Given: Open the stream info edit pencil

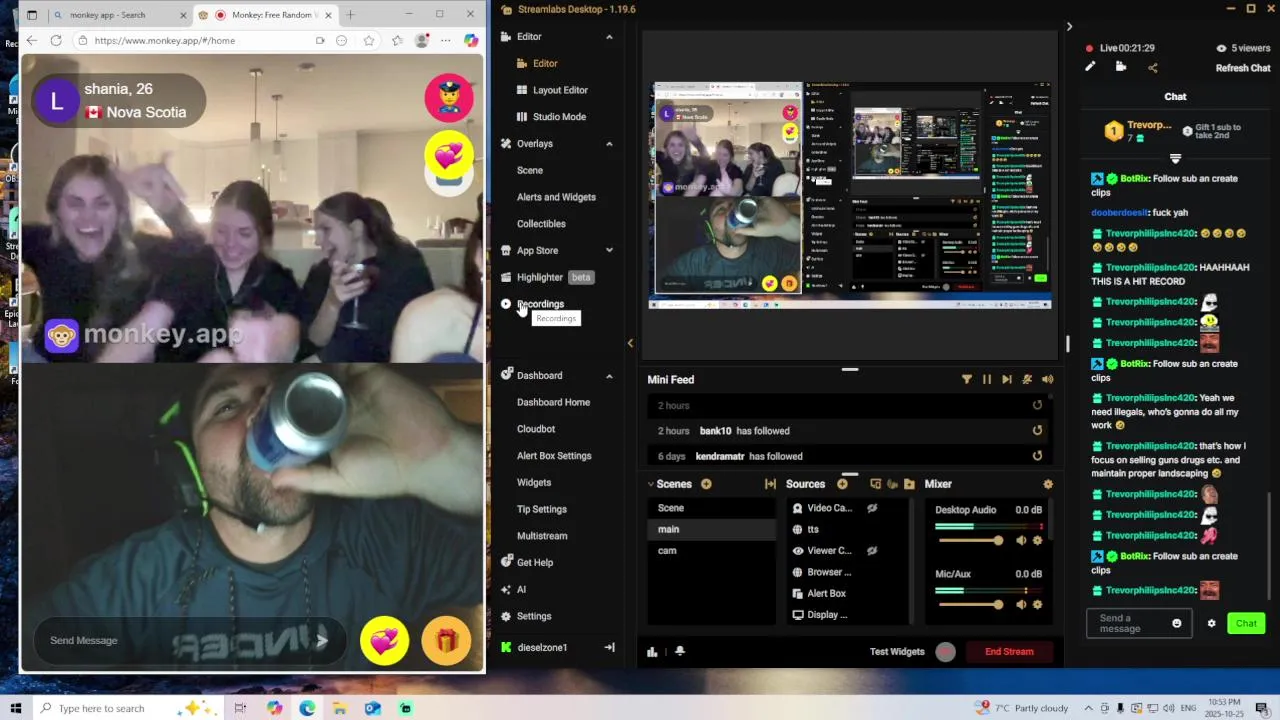Looking at the screenshot, I should [1090, 67].
